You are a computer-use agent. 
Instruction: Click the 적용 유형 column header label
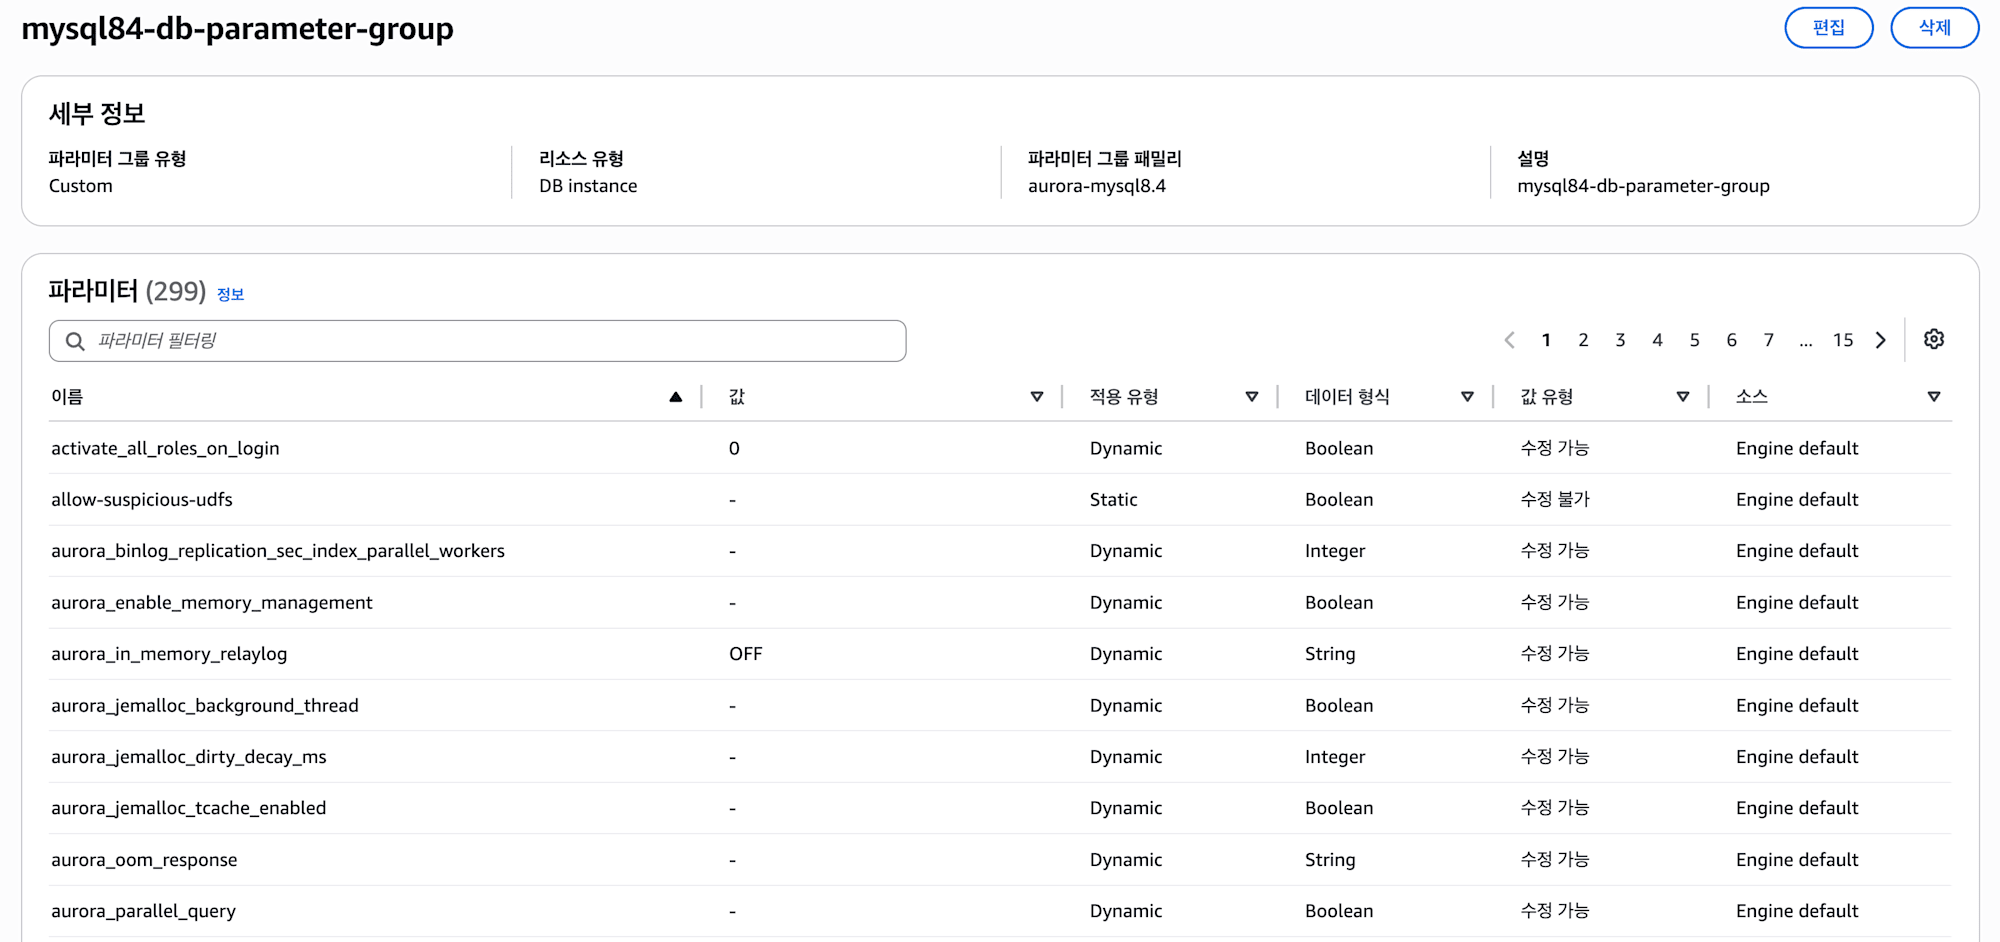click(1124, 397)
